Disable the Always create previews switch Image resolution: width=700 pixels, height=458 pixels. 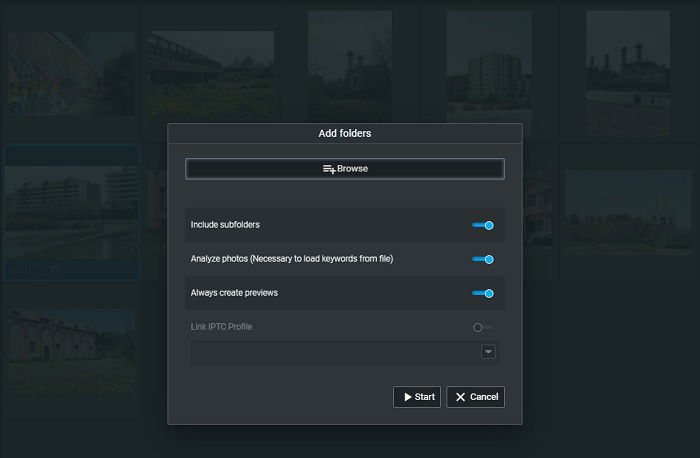483,293
